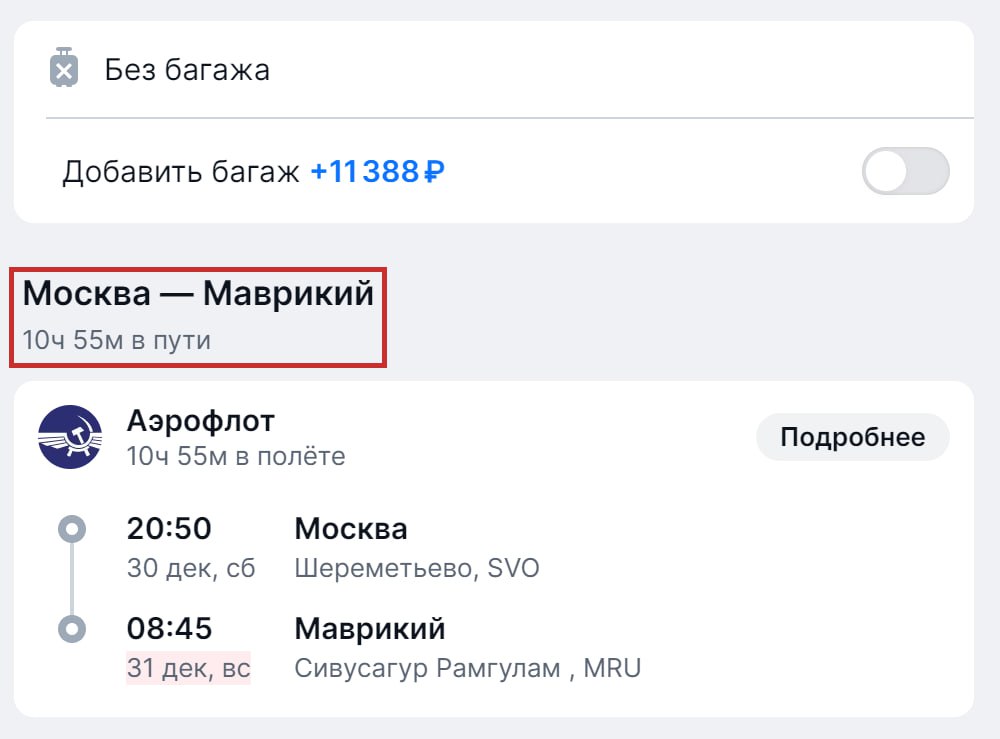Click the 10ч 55м в пути duration
This screenshot has height=739, width=1000.
tap(117, 340)
